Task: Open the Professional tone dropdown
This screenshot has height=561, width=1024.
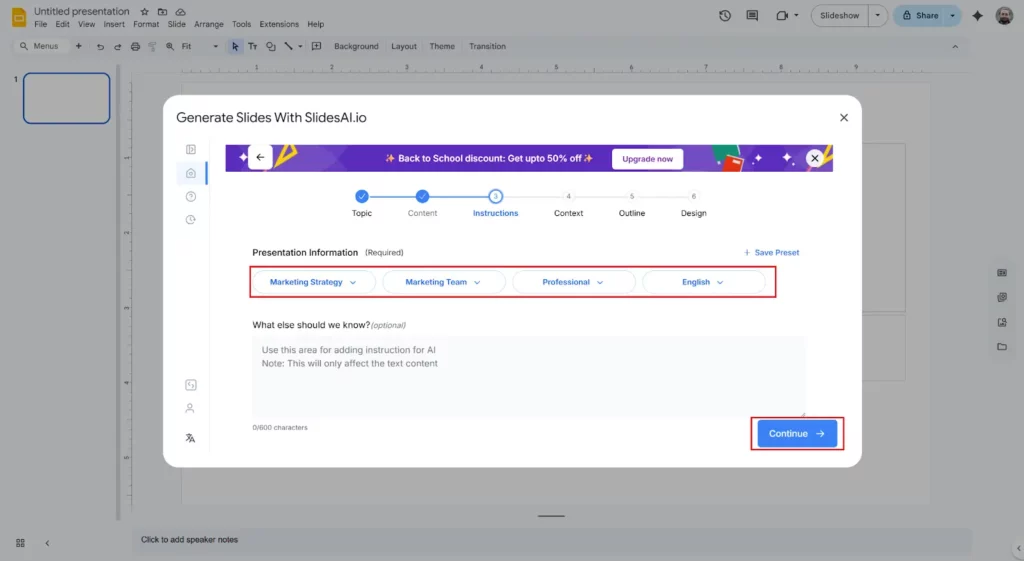Action: pos(573,282)
